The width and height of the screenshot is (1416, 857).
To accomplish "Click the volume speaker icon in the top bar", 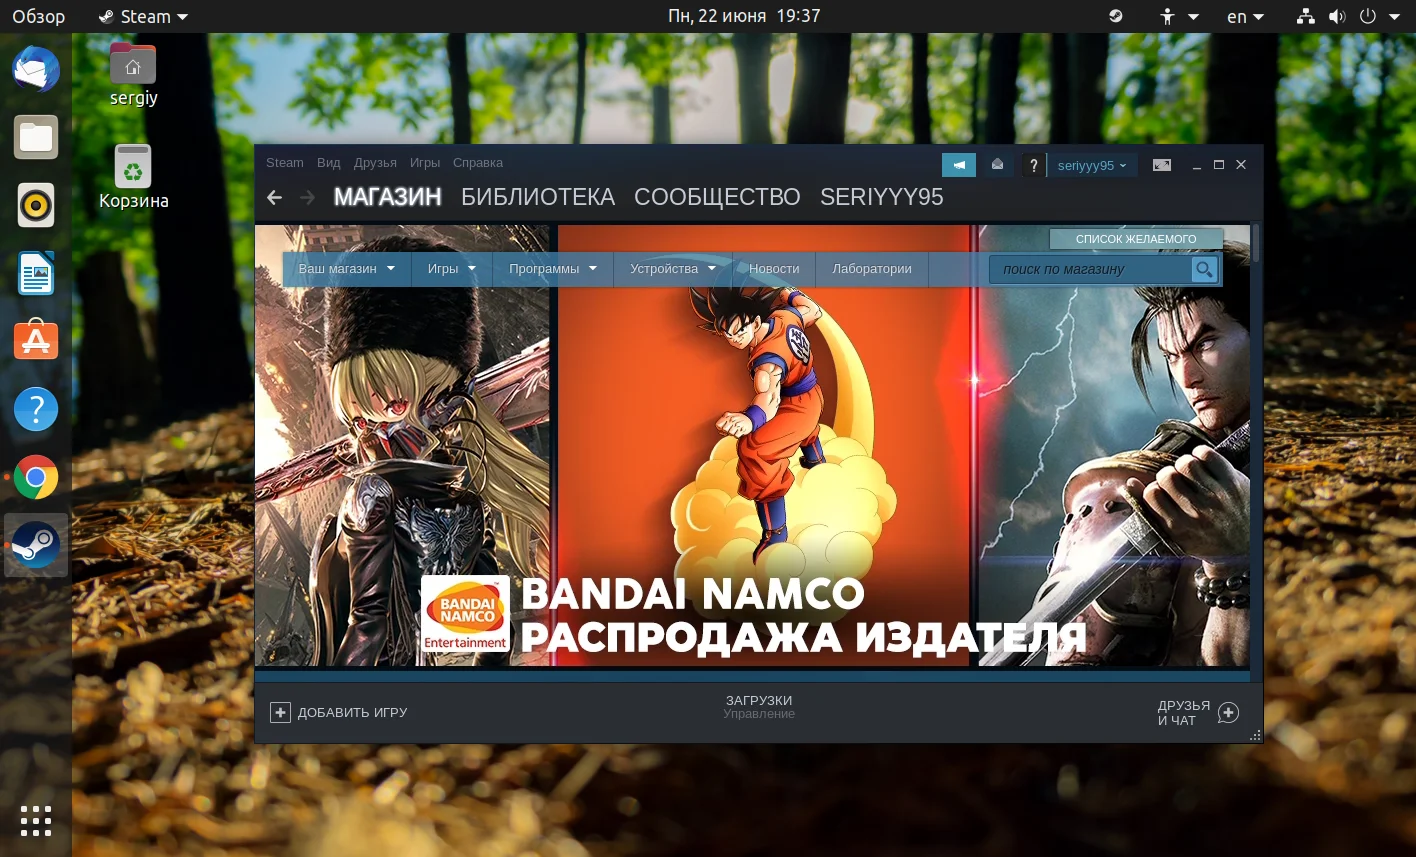I will coord(1336,16).
